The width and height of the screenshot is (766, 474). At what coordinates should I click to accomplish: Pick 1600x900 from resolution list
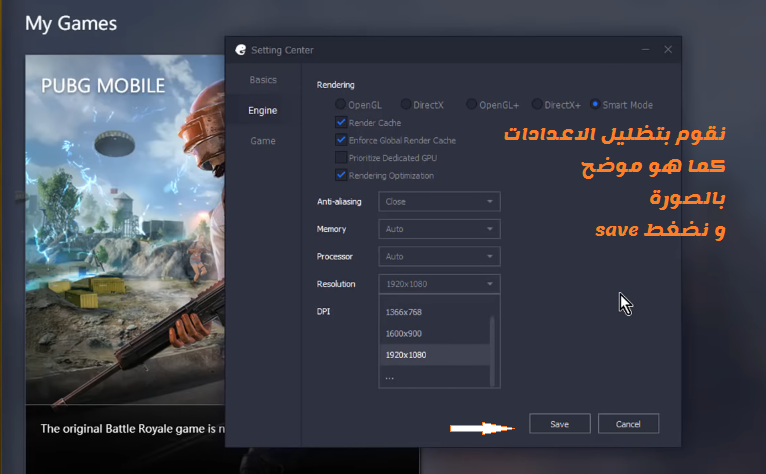point(434,333)
